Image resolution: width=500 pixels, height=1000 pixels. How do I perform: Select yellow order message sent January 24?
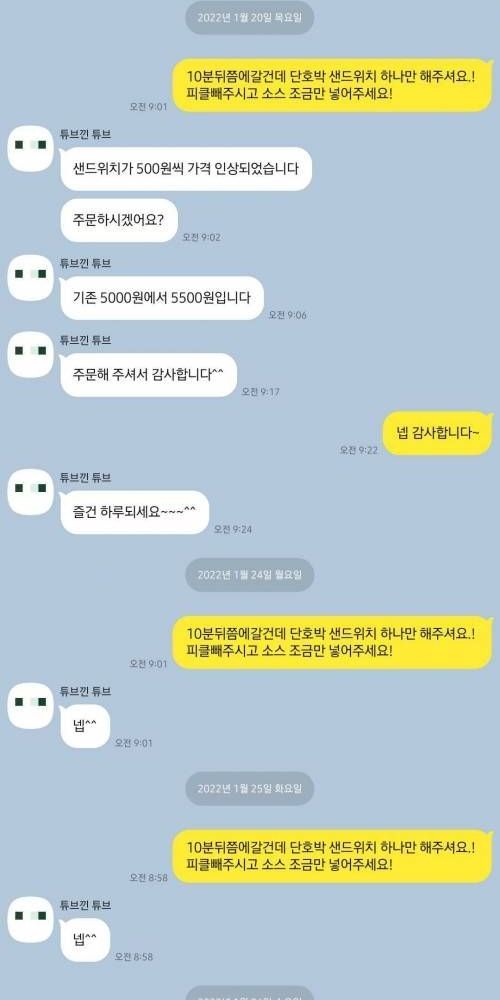pyautogui.click(x=334, y=642)
